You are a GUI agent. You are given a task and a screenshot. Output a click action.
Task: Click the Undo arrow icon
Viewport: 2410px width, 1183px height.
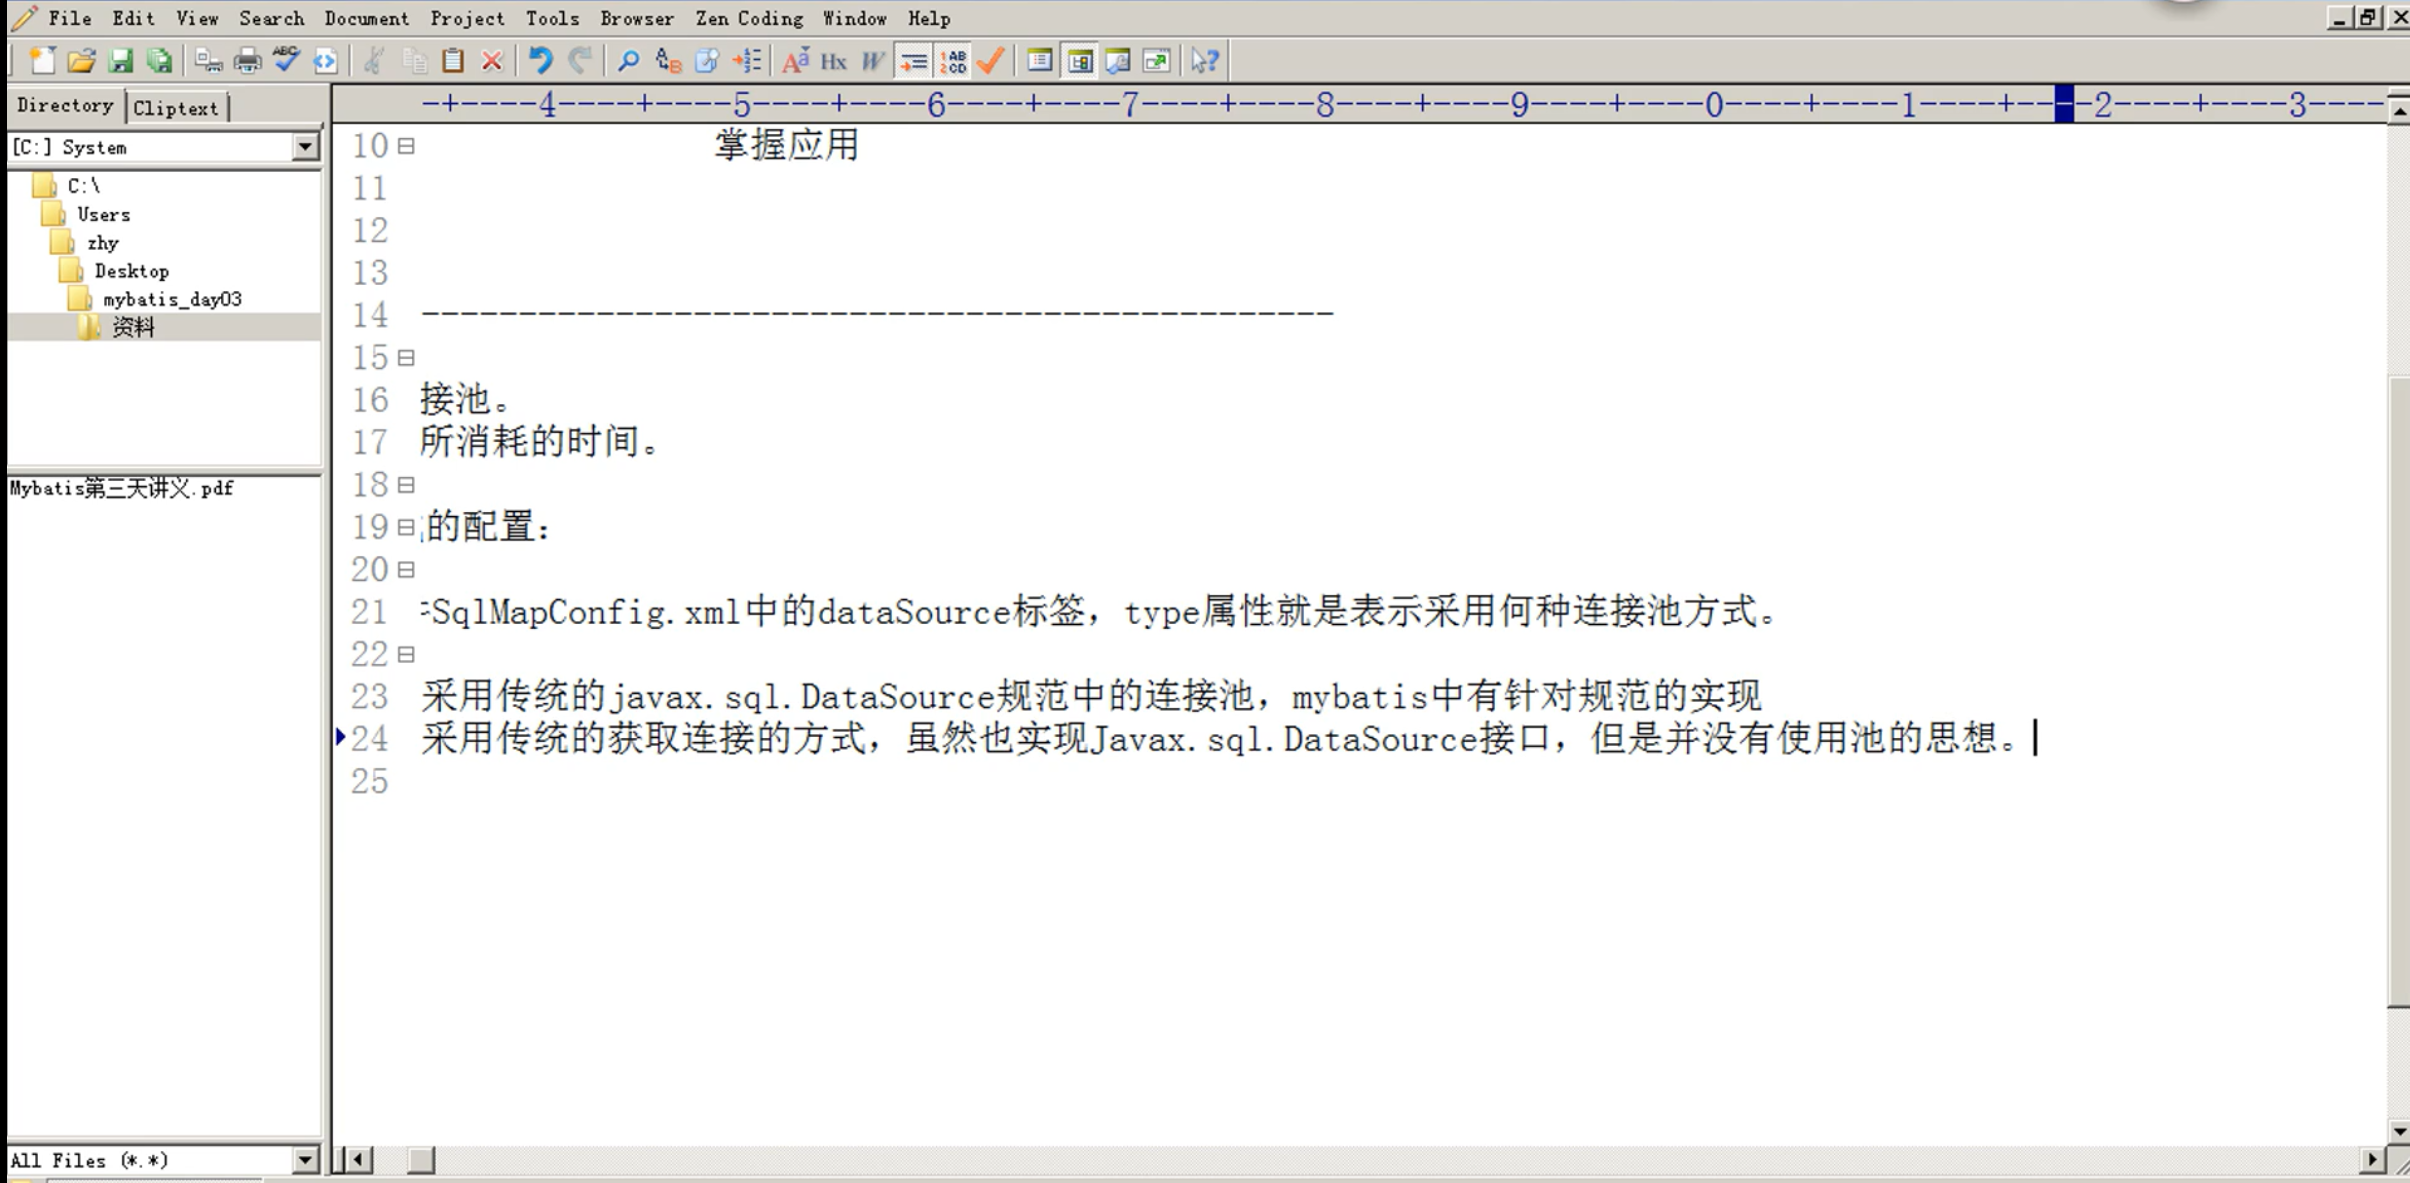pos(540,61)
